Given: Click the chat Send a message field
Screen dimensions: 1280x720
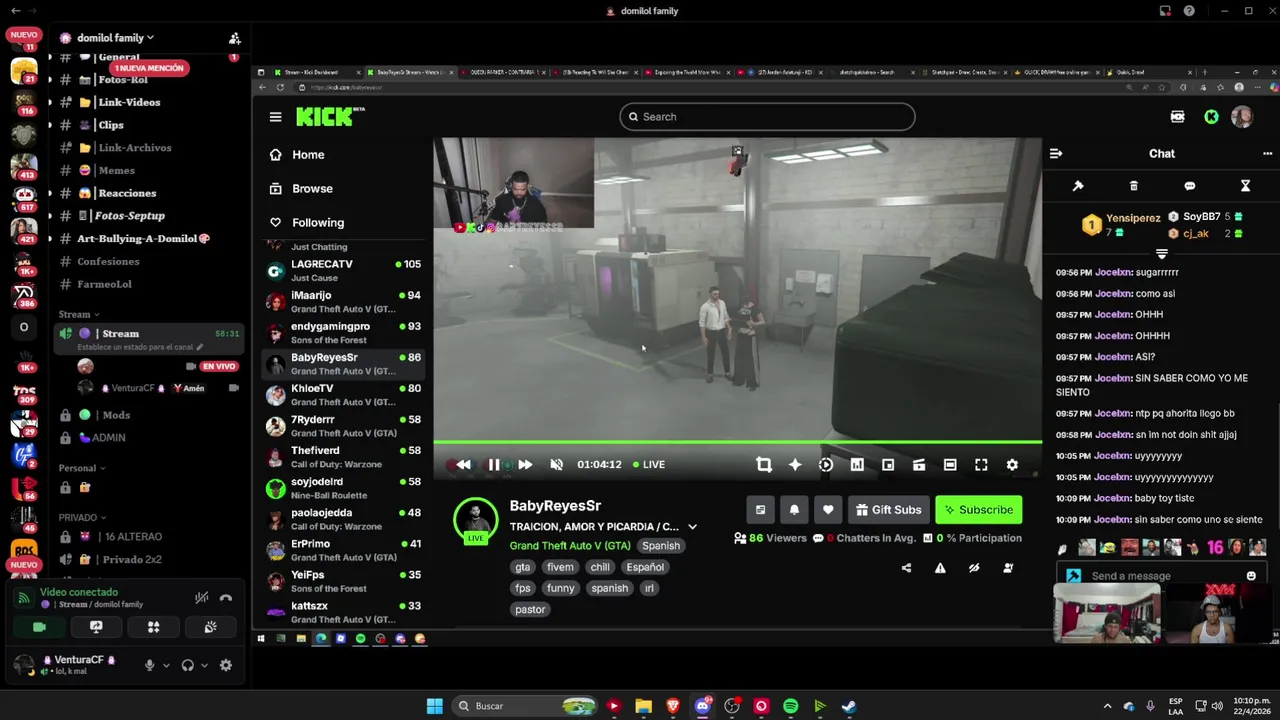Looking at the screenshot, I should 1160,576.
